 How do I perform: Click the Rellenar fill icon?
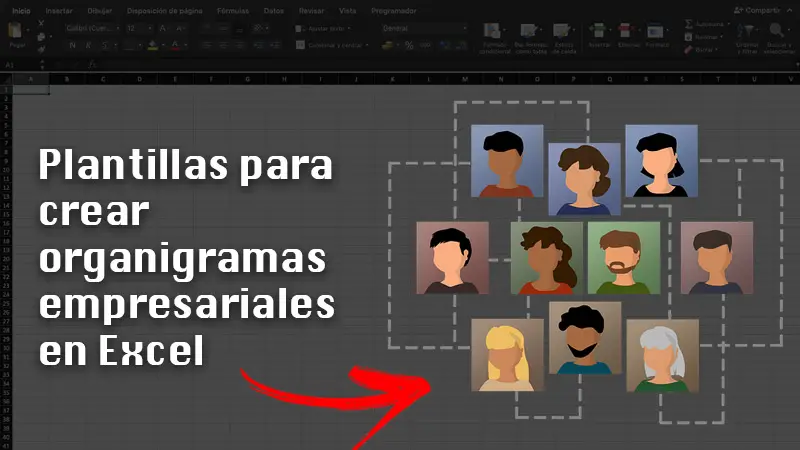[x=689, y=37]
